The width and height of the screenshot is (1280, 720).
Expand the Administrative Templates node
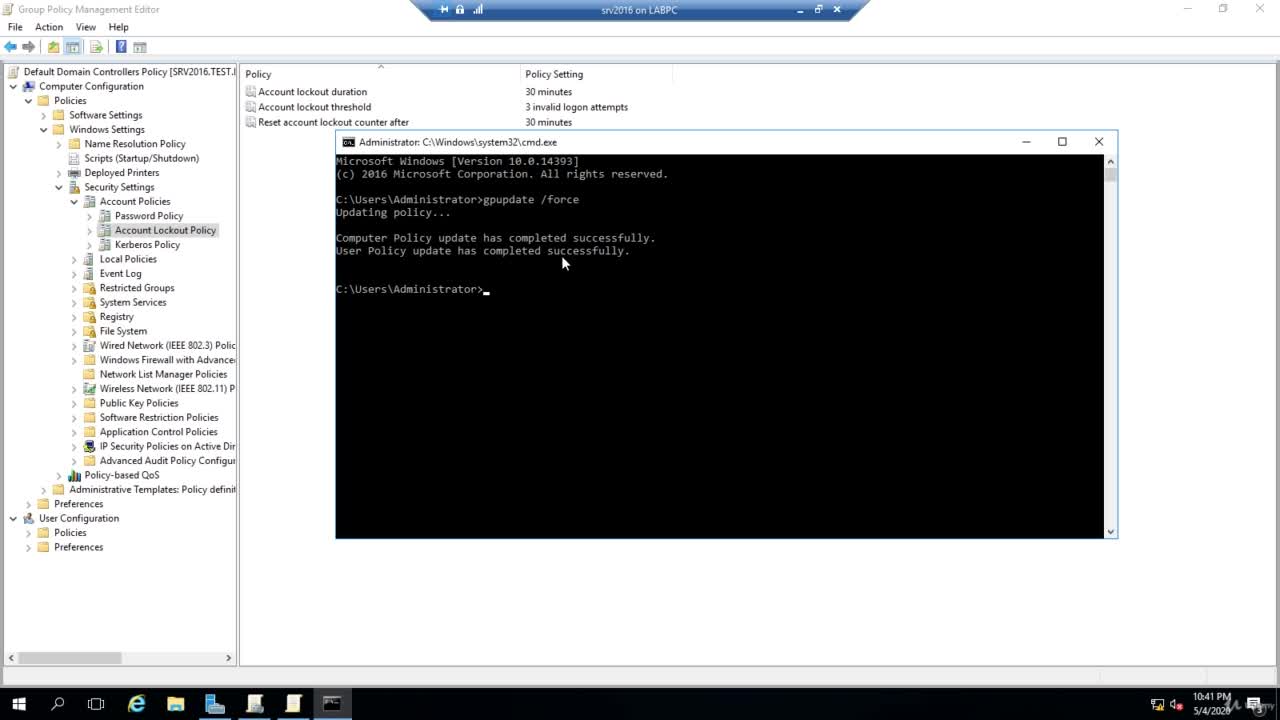(x=43, y=490)
